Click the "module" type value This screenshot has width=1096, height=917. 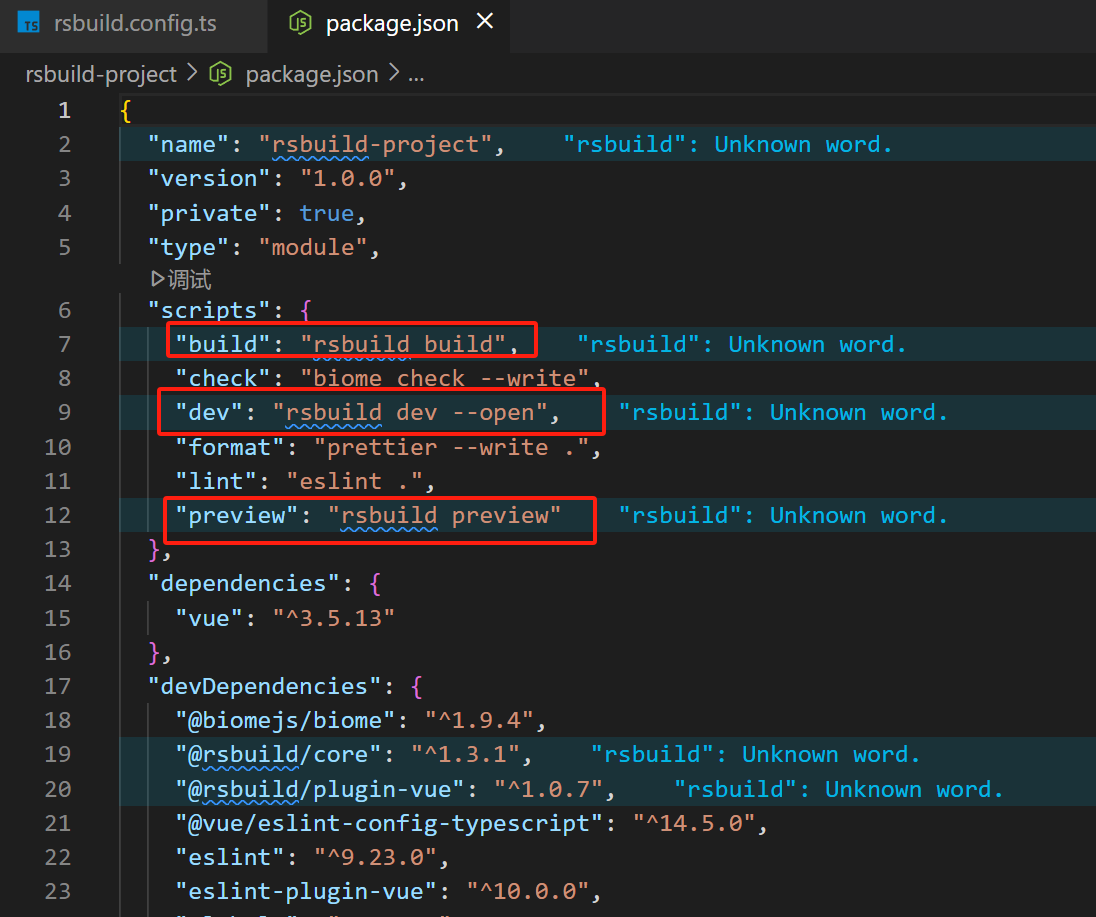click(x=313, y=247)
